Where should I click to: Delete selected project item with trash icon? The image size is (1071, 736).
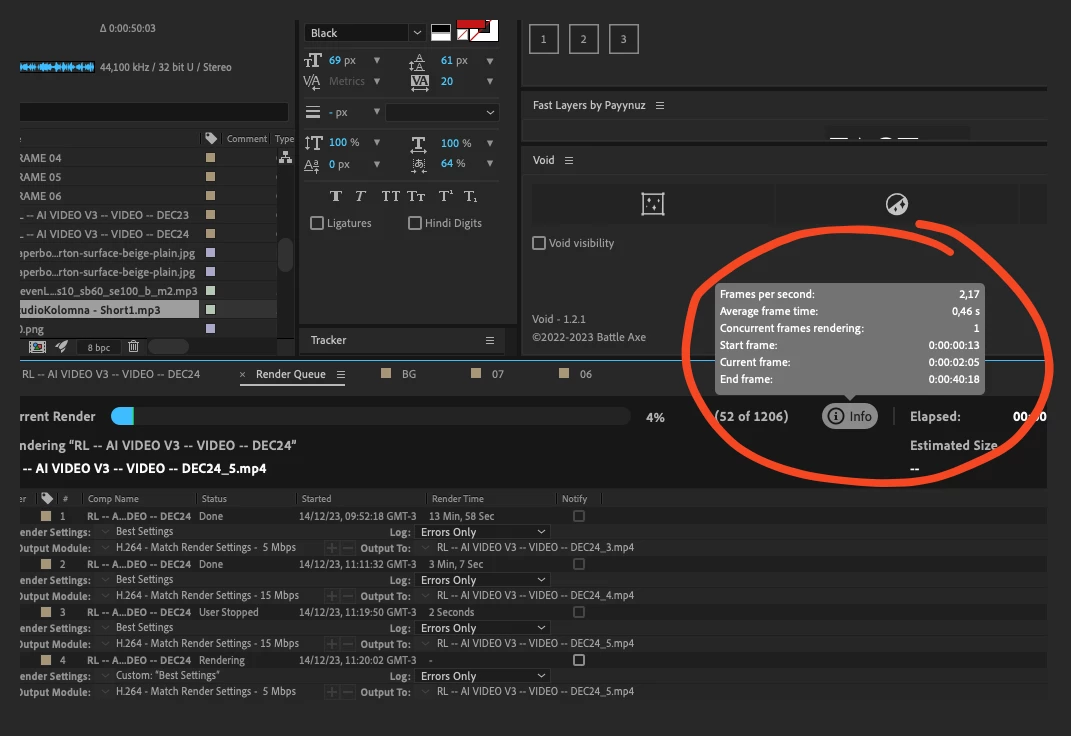click(x=133, y=347)
